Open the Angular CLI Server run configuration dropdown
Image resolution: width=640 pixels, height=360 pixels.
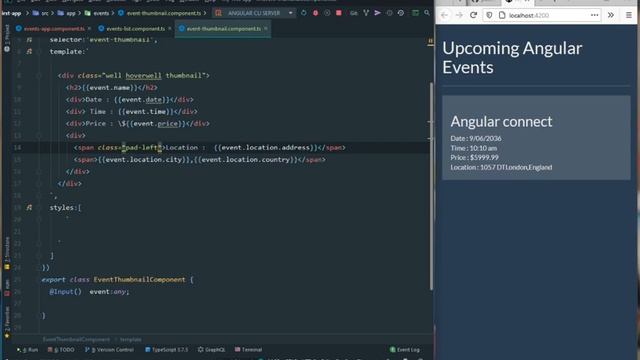click(x=254, y=13)
